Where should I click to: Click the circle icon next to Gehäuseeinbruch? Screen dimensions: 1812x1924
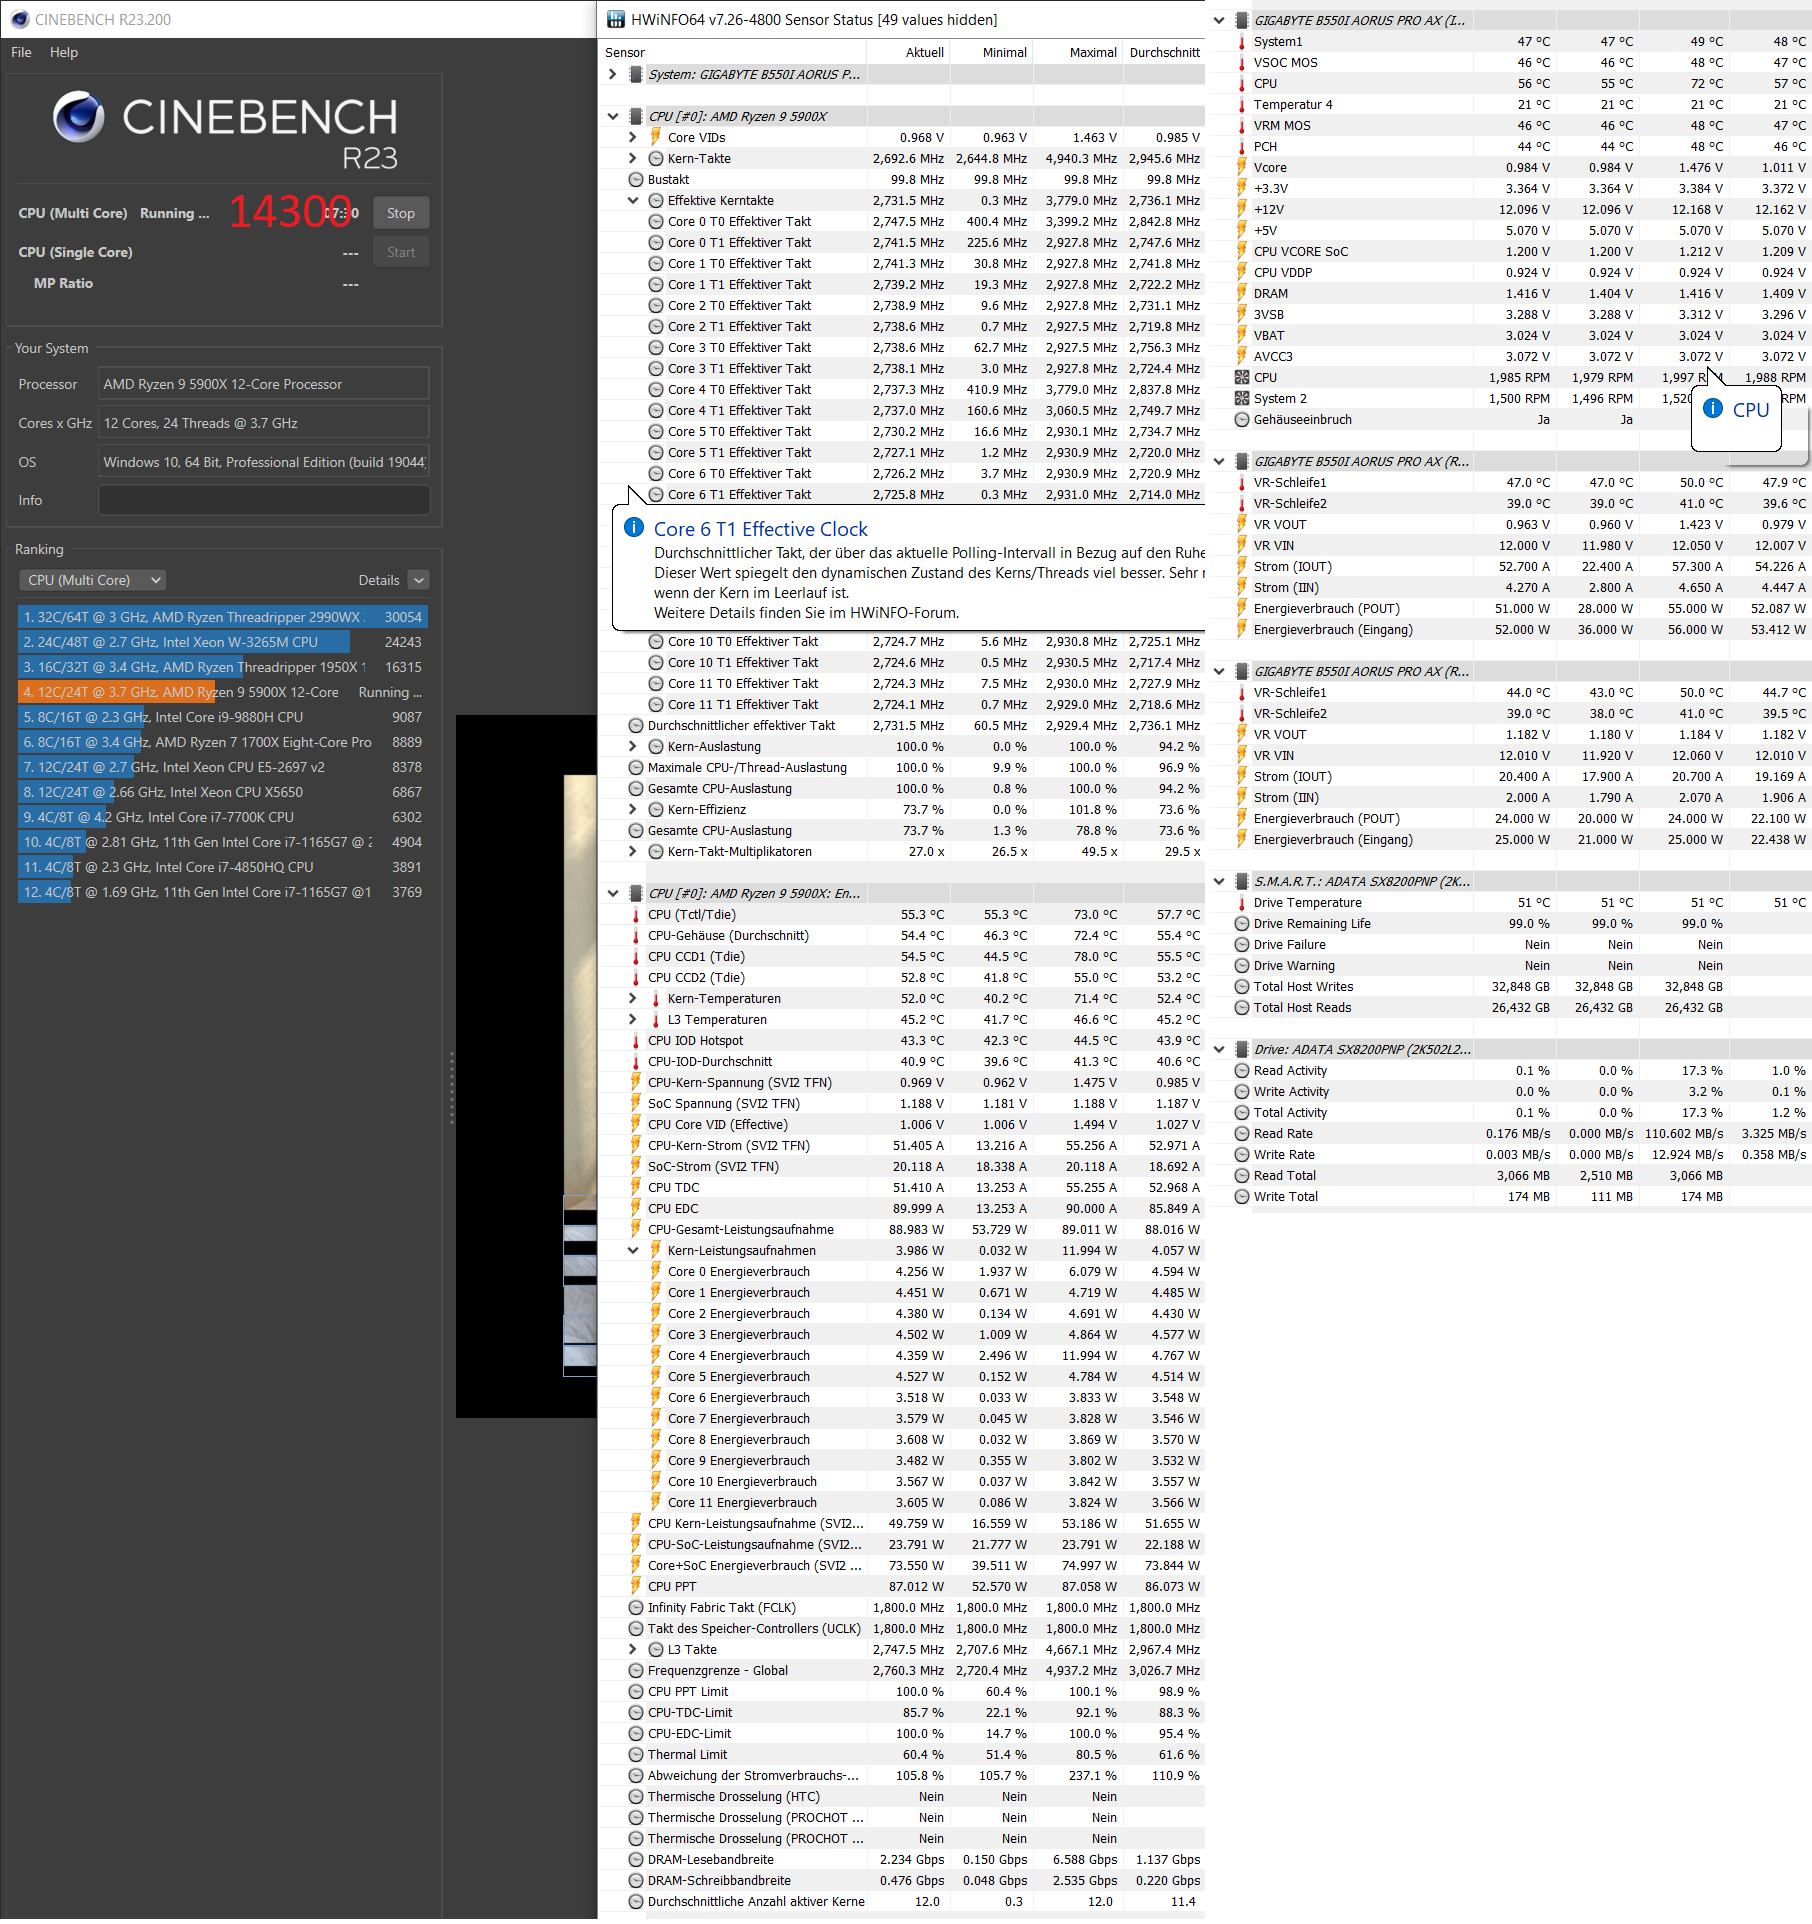[x=1242, y=419]
